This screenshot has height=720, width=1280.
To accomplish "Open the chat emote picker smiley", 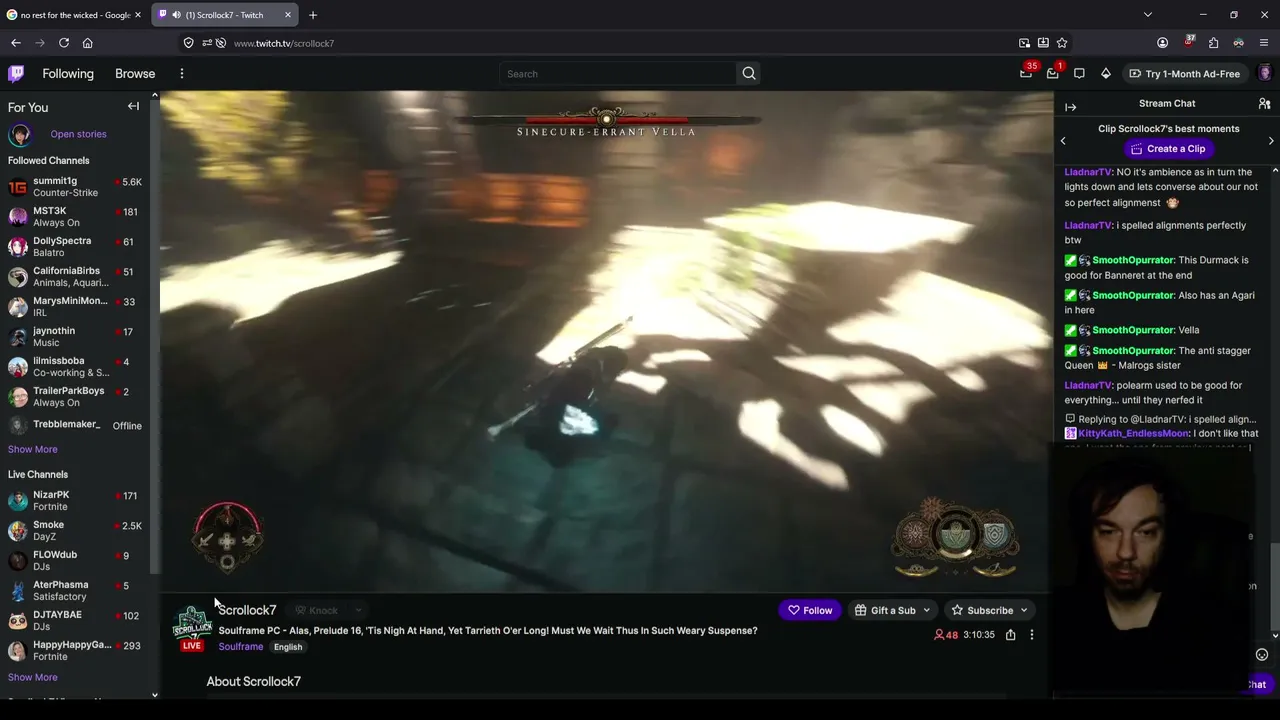I will [x=1262, y=655].
